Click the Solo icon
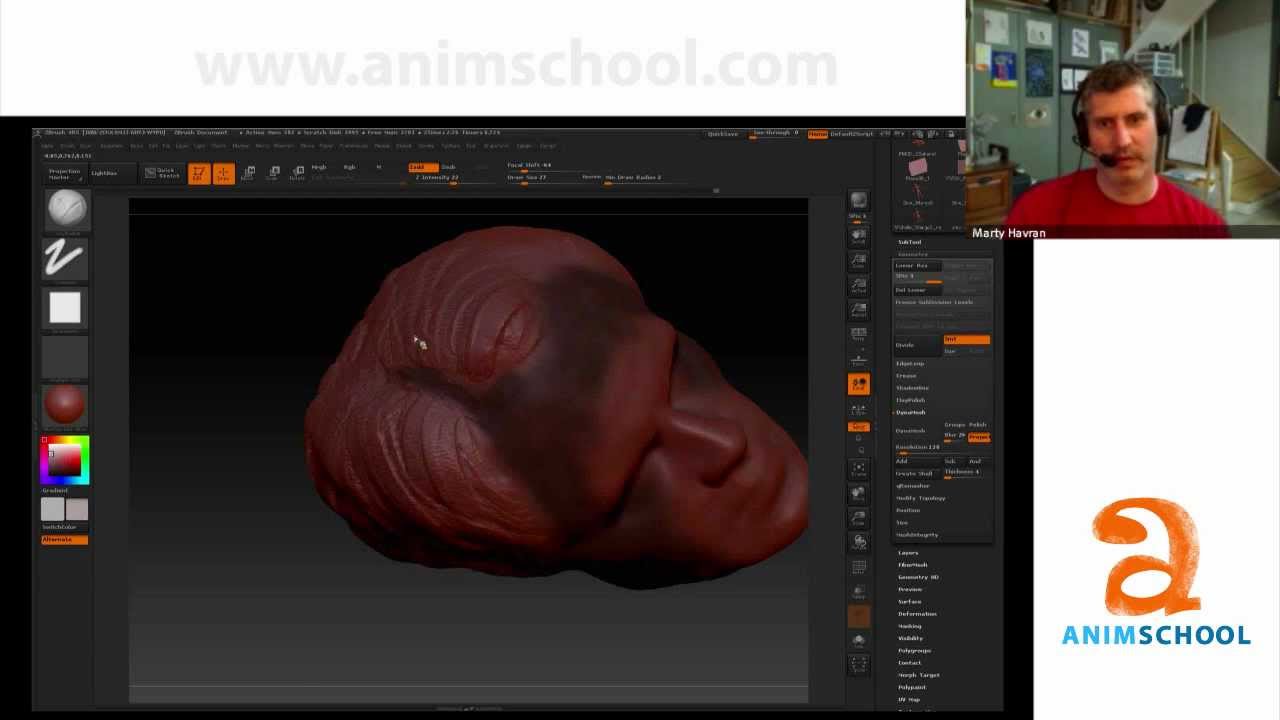The height and width of the screenshot is (720, 1280). point(858,641)
